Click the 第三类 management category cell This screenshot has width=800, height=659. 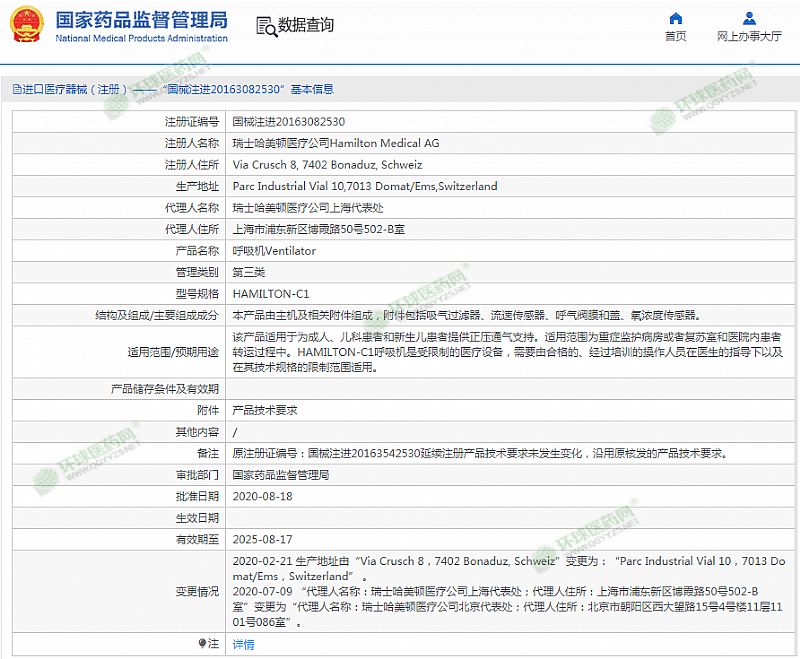point(249,272)
